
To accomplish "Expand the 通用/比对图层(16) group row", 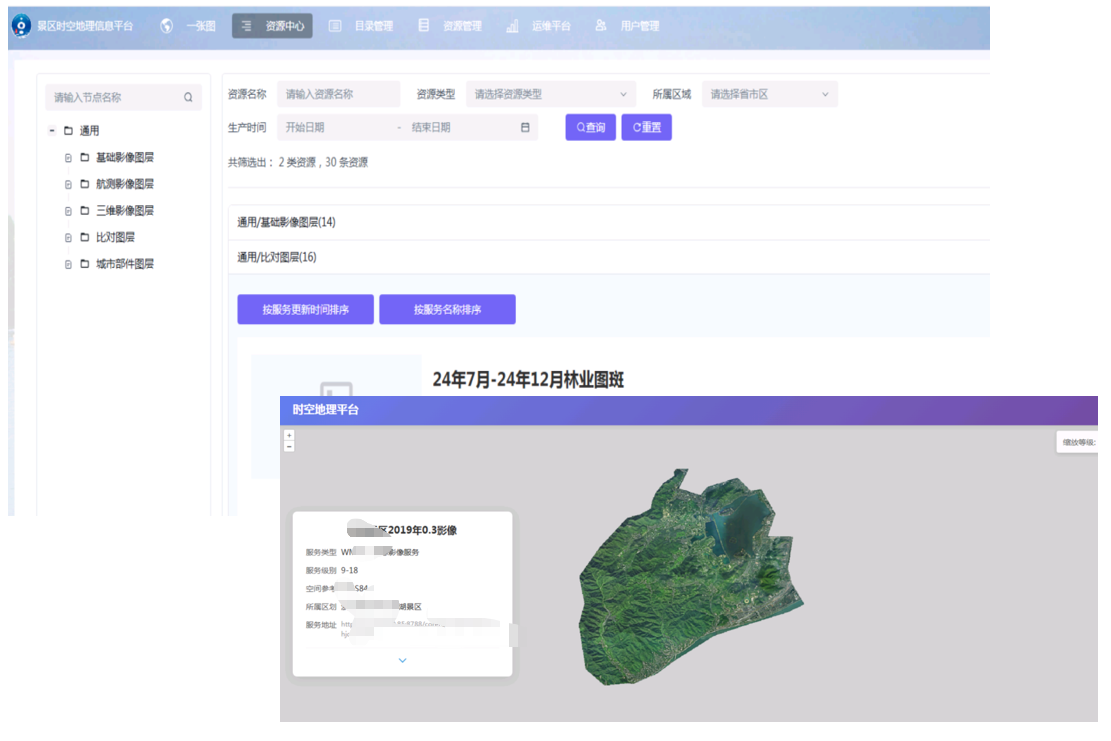I will coord(609,257).
